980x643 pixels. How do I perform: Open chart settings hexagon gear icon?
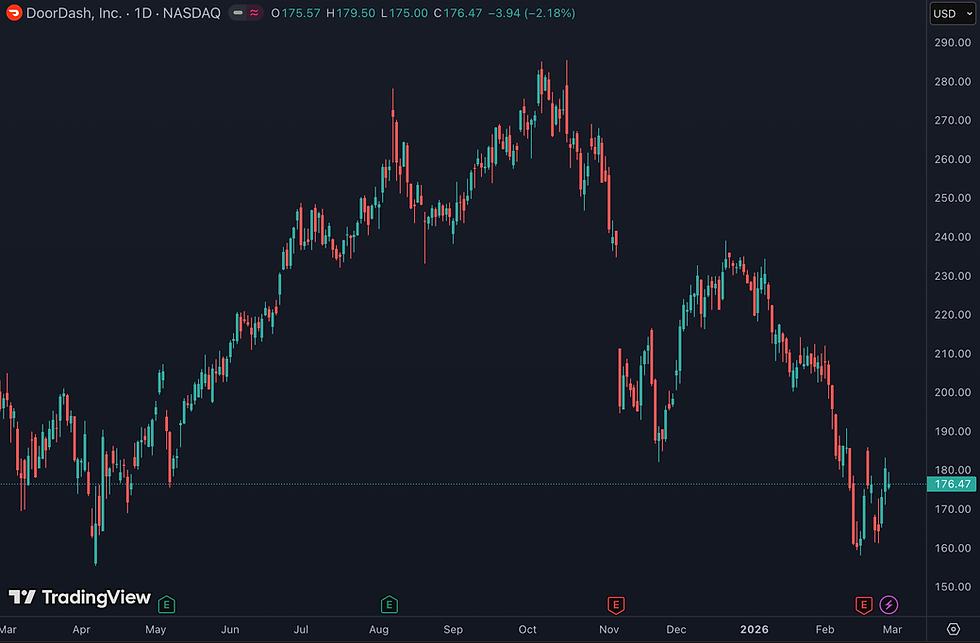pyautogui.click(x=953, y=629)
